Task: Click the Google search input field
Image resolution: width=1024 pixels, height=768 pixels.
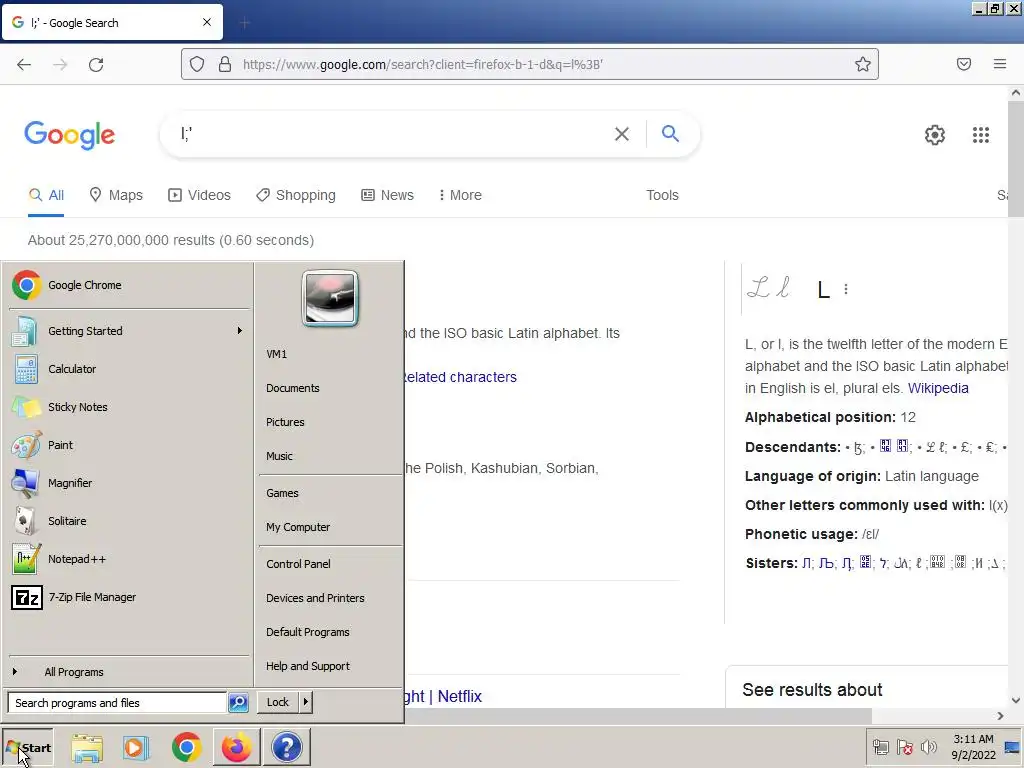Action: (392, 134)
